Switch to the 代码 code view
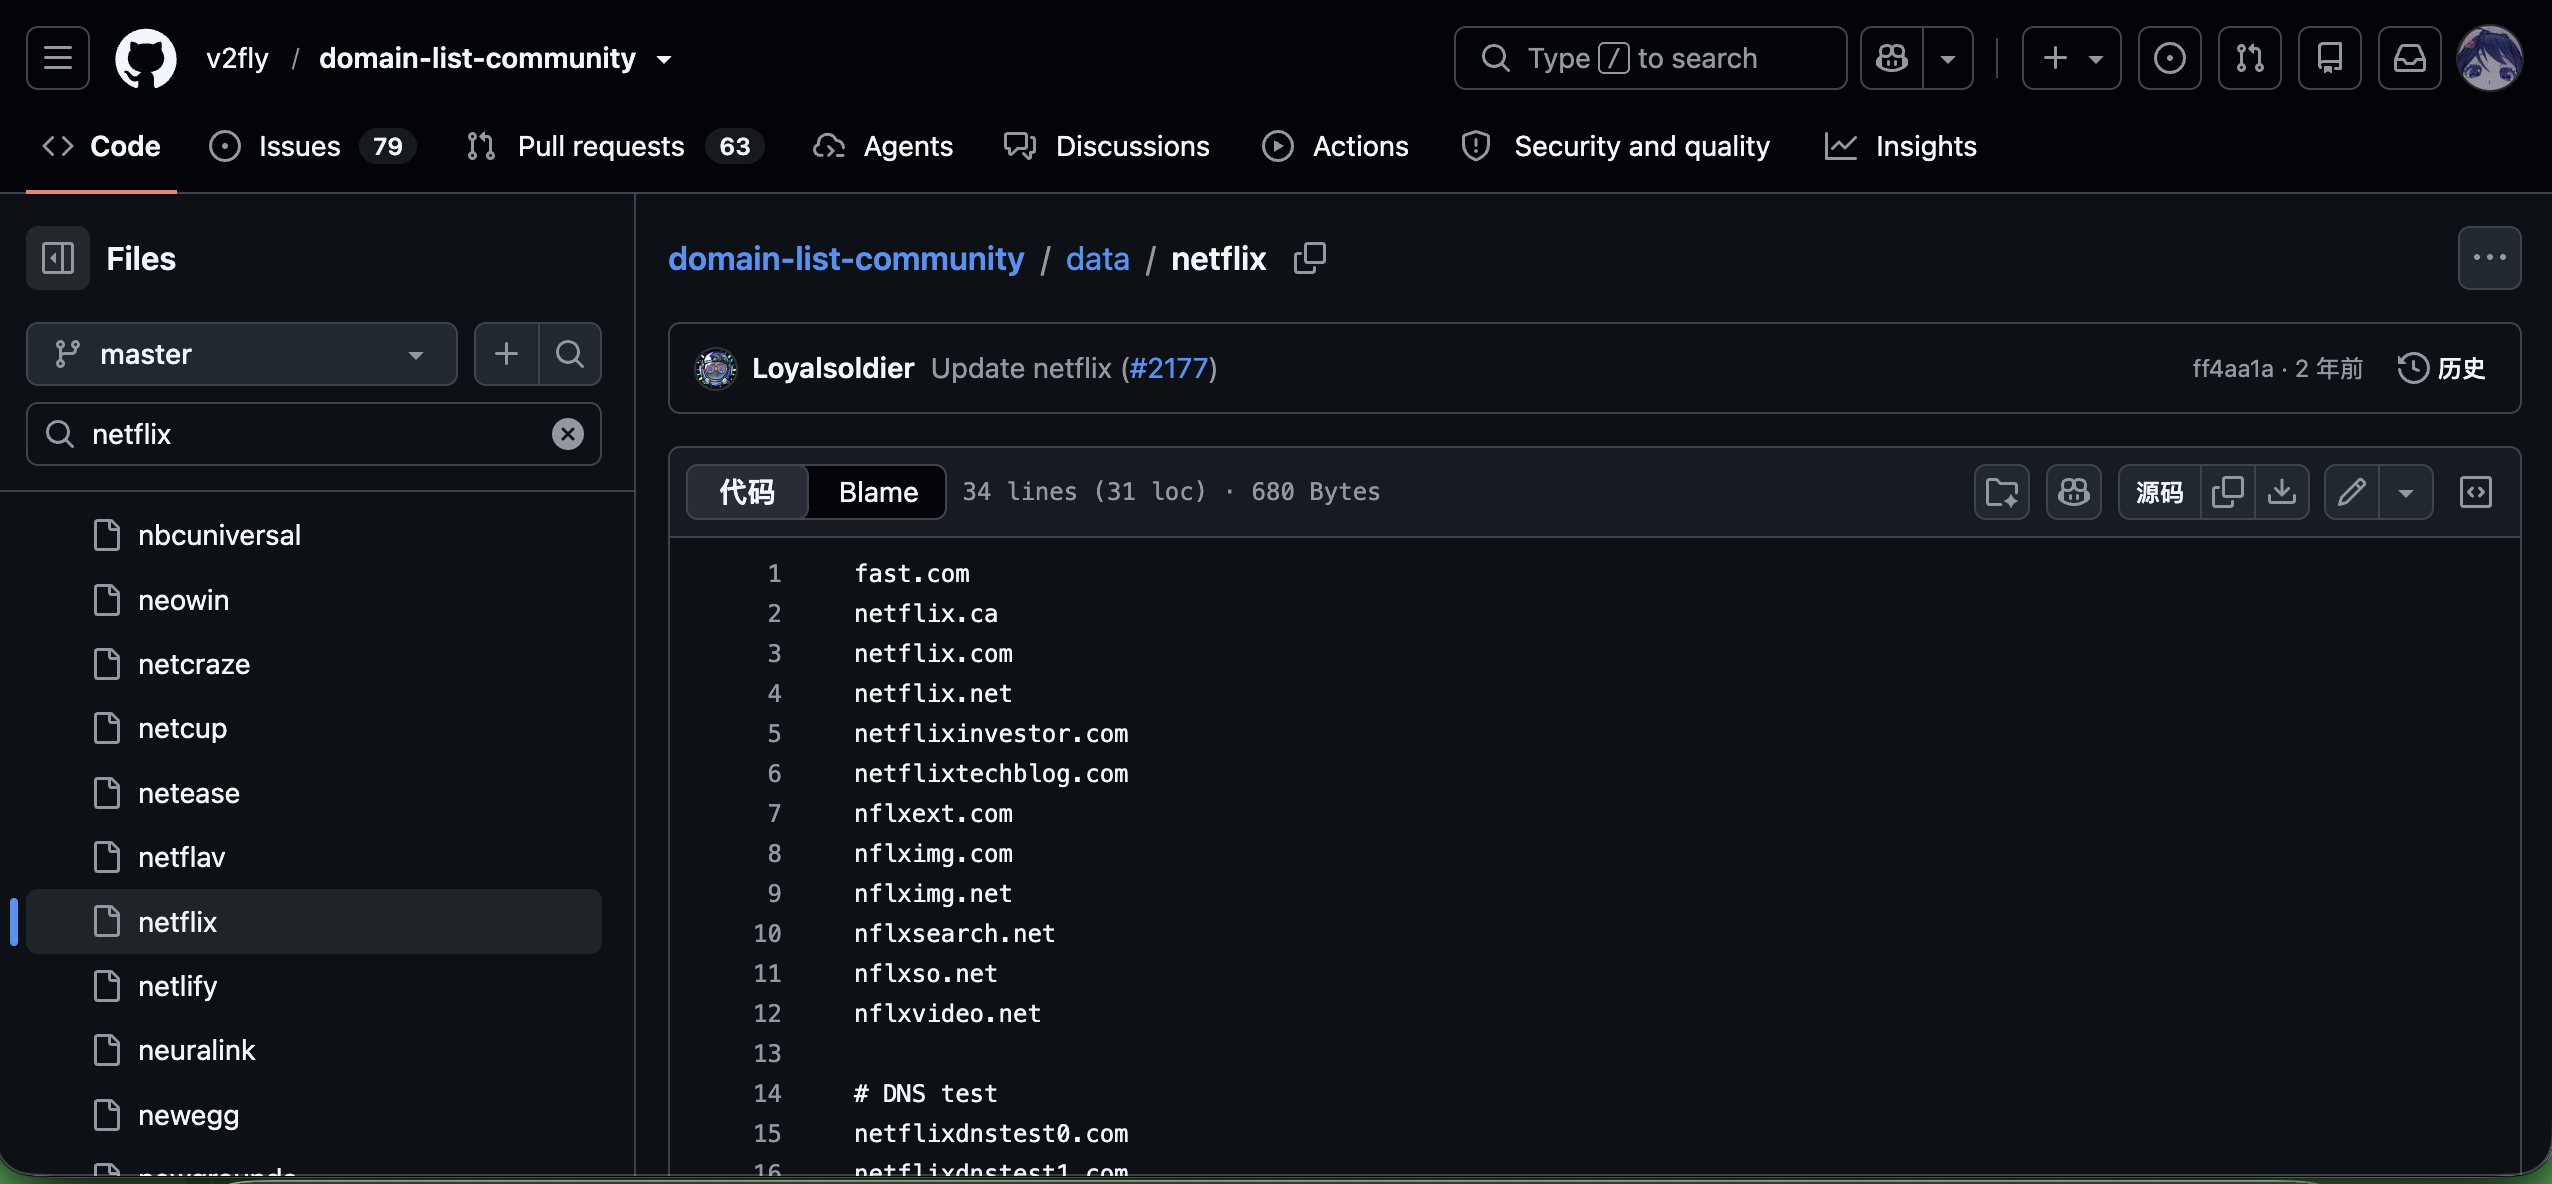 747,492
